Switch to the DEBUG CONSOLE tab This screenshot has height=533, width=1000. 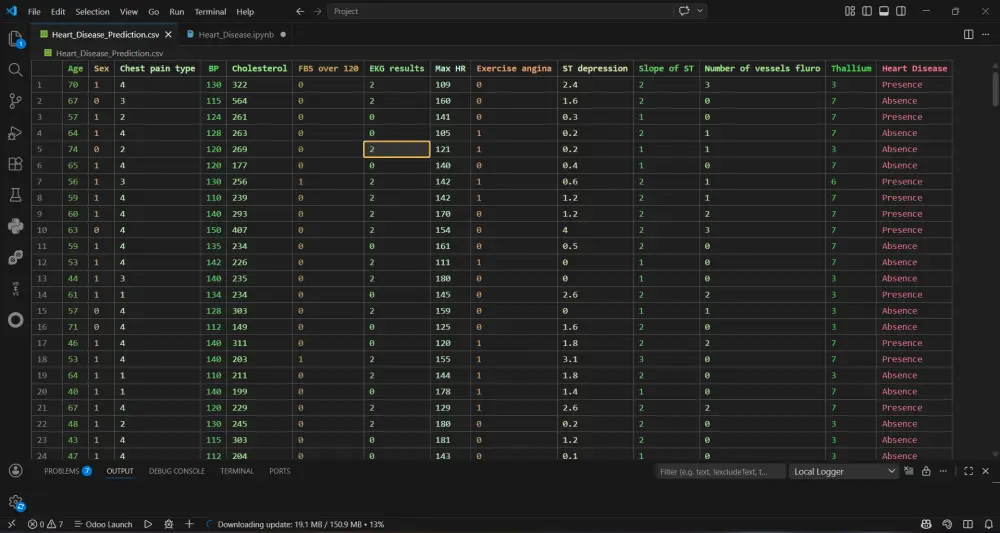tap(177, 471)
